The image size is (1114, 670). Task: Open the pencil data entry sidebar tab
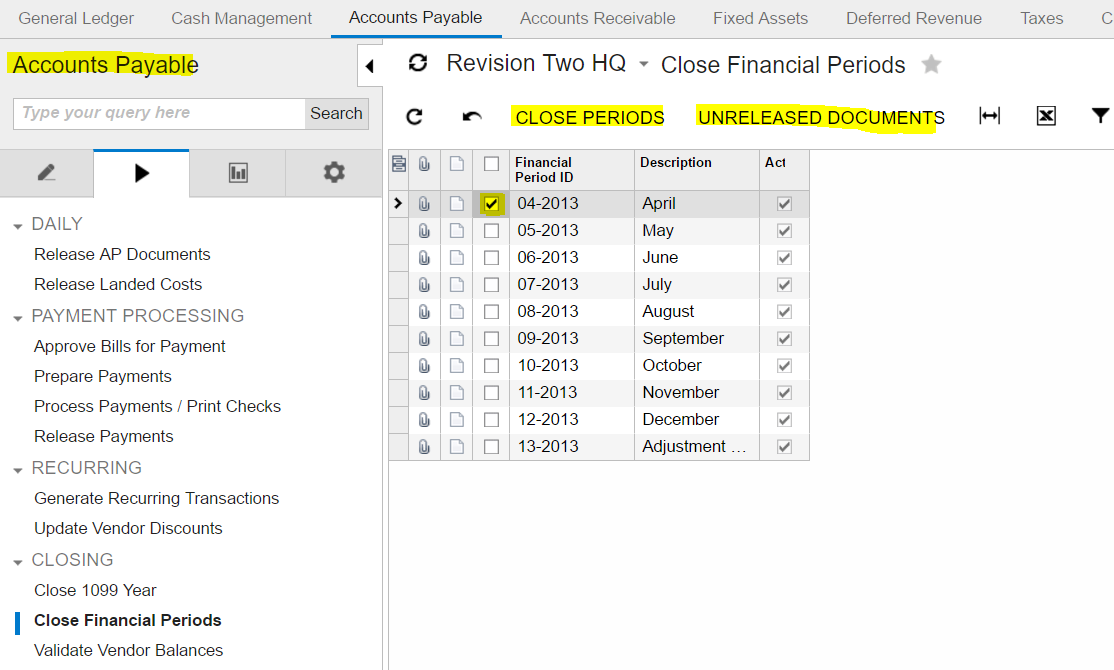[x=47, y=172]
